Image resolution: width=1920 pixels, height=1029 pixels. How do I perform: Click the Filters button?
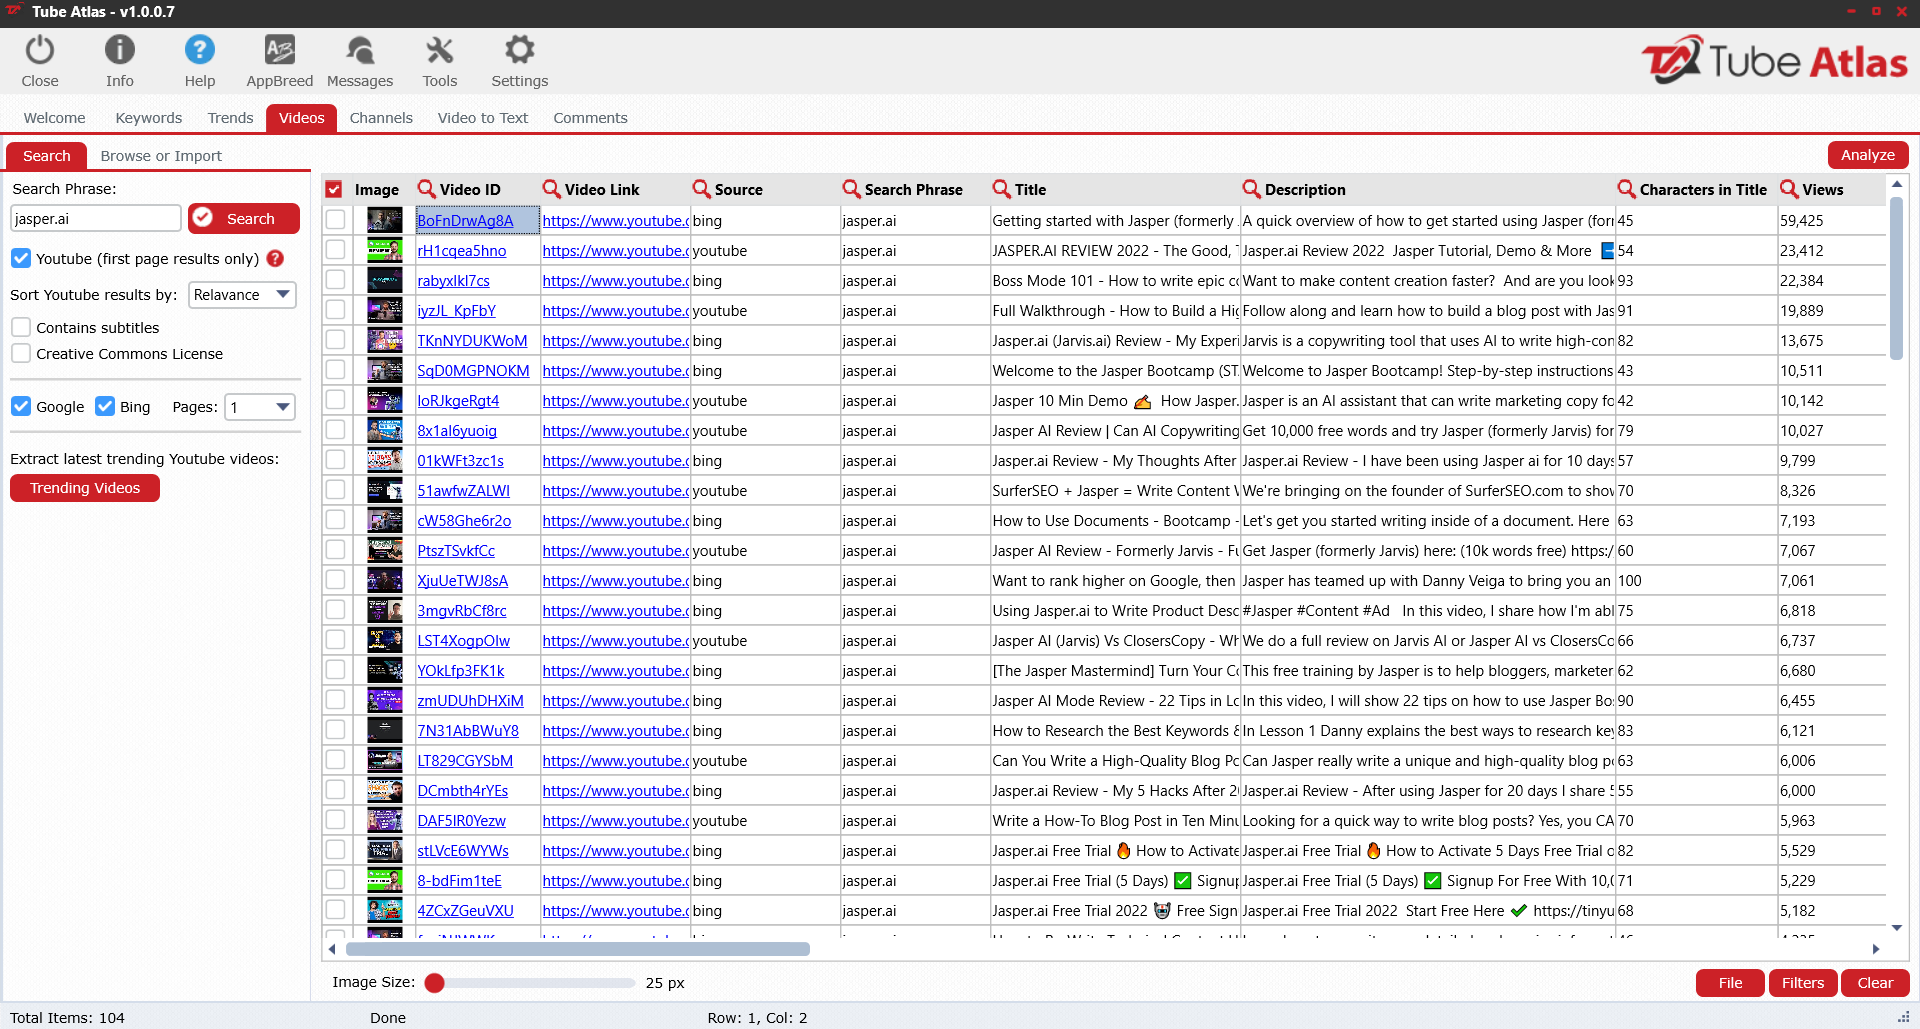[x=1803, y=983]
